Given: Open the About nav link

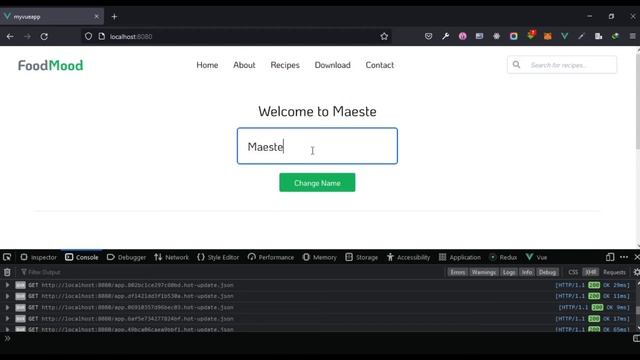Looking at the screenshot, I should (x=244, y=65).
